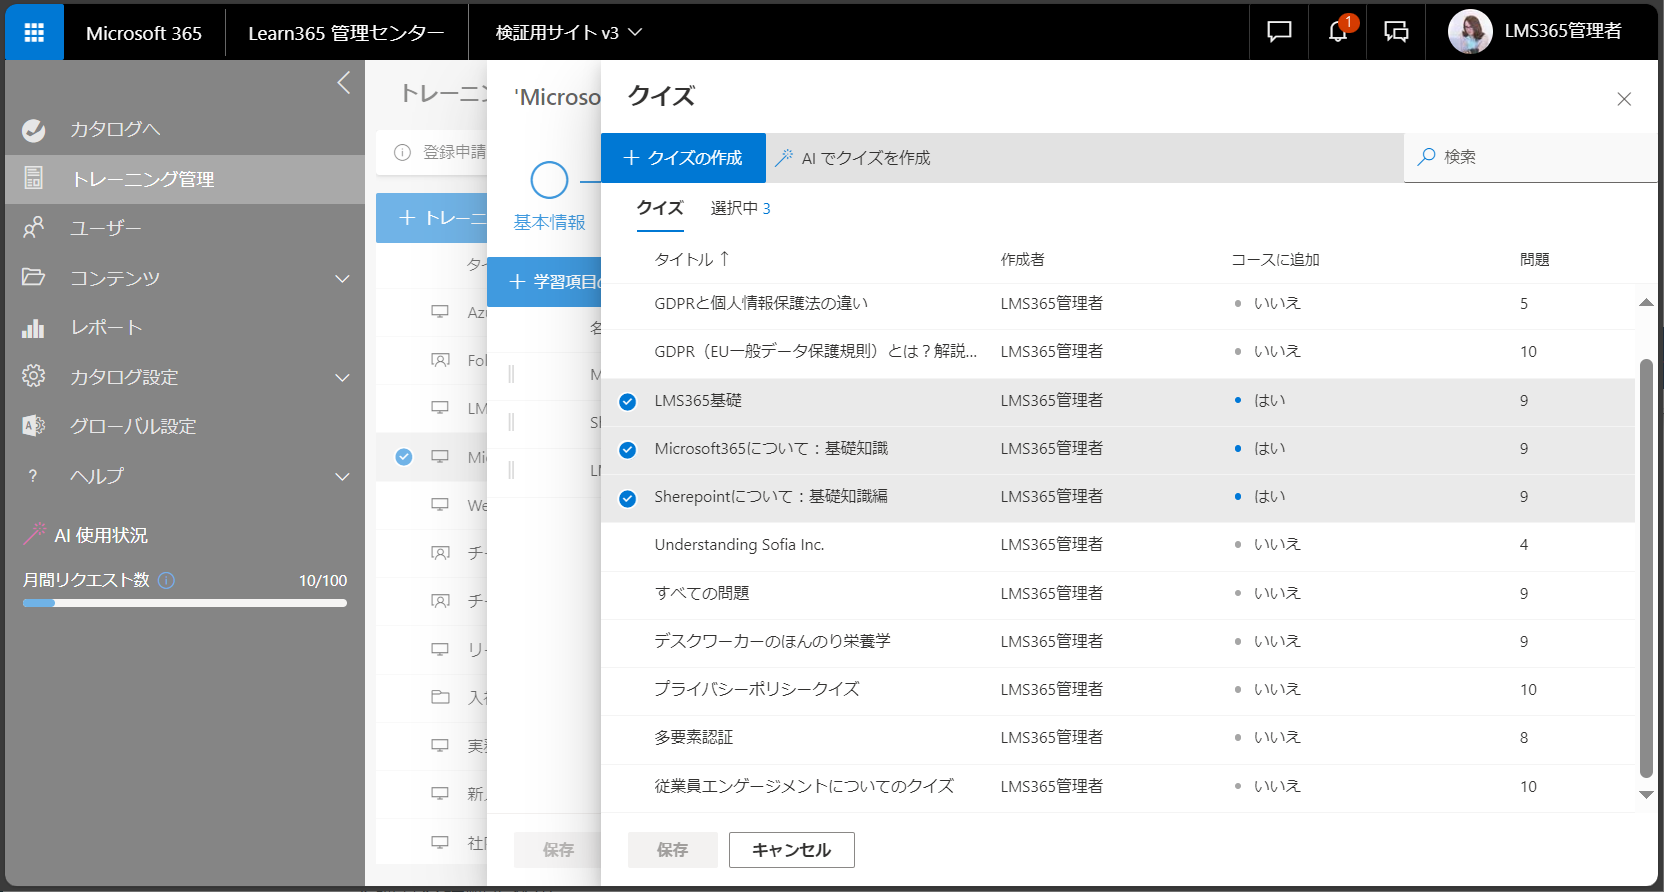Click the キャンセル button
The height and width of the screenshot is (892, 1664).
[791, 850]
